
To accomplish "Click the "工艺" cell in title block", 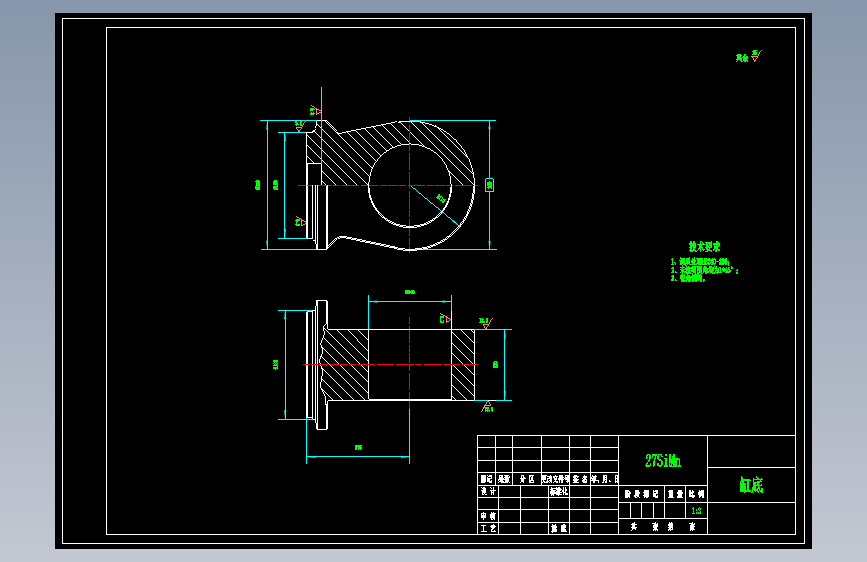I will pyautogui.click(x=488, y=529).
